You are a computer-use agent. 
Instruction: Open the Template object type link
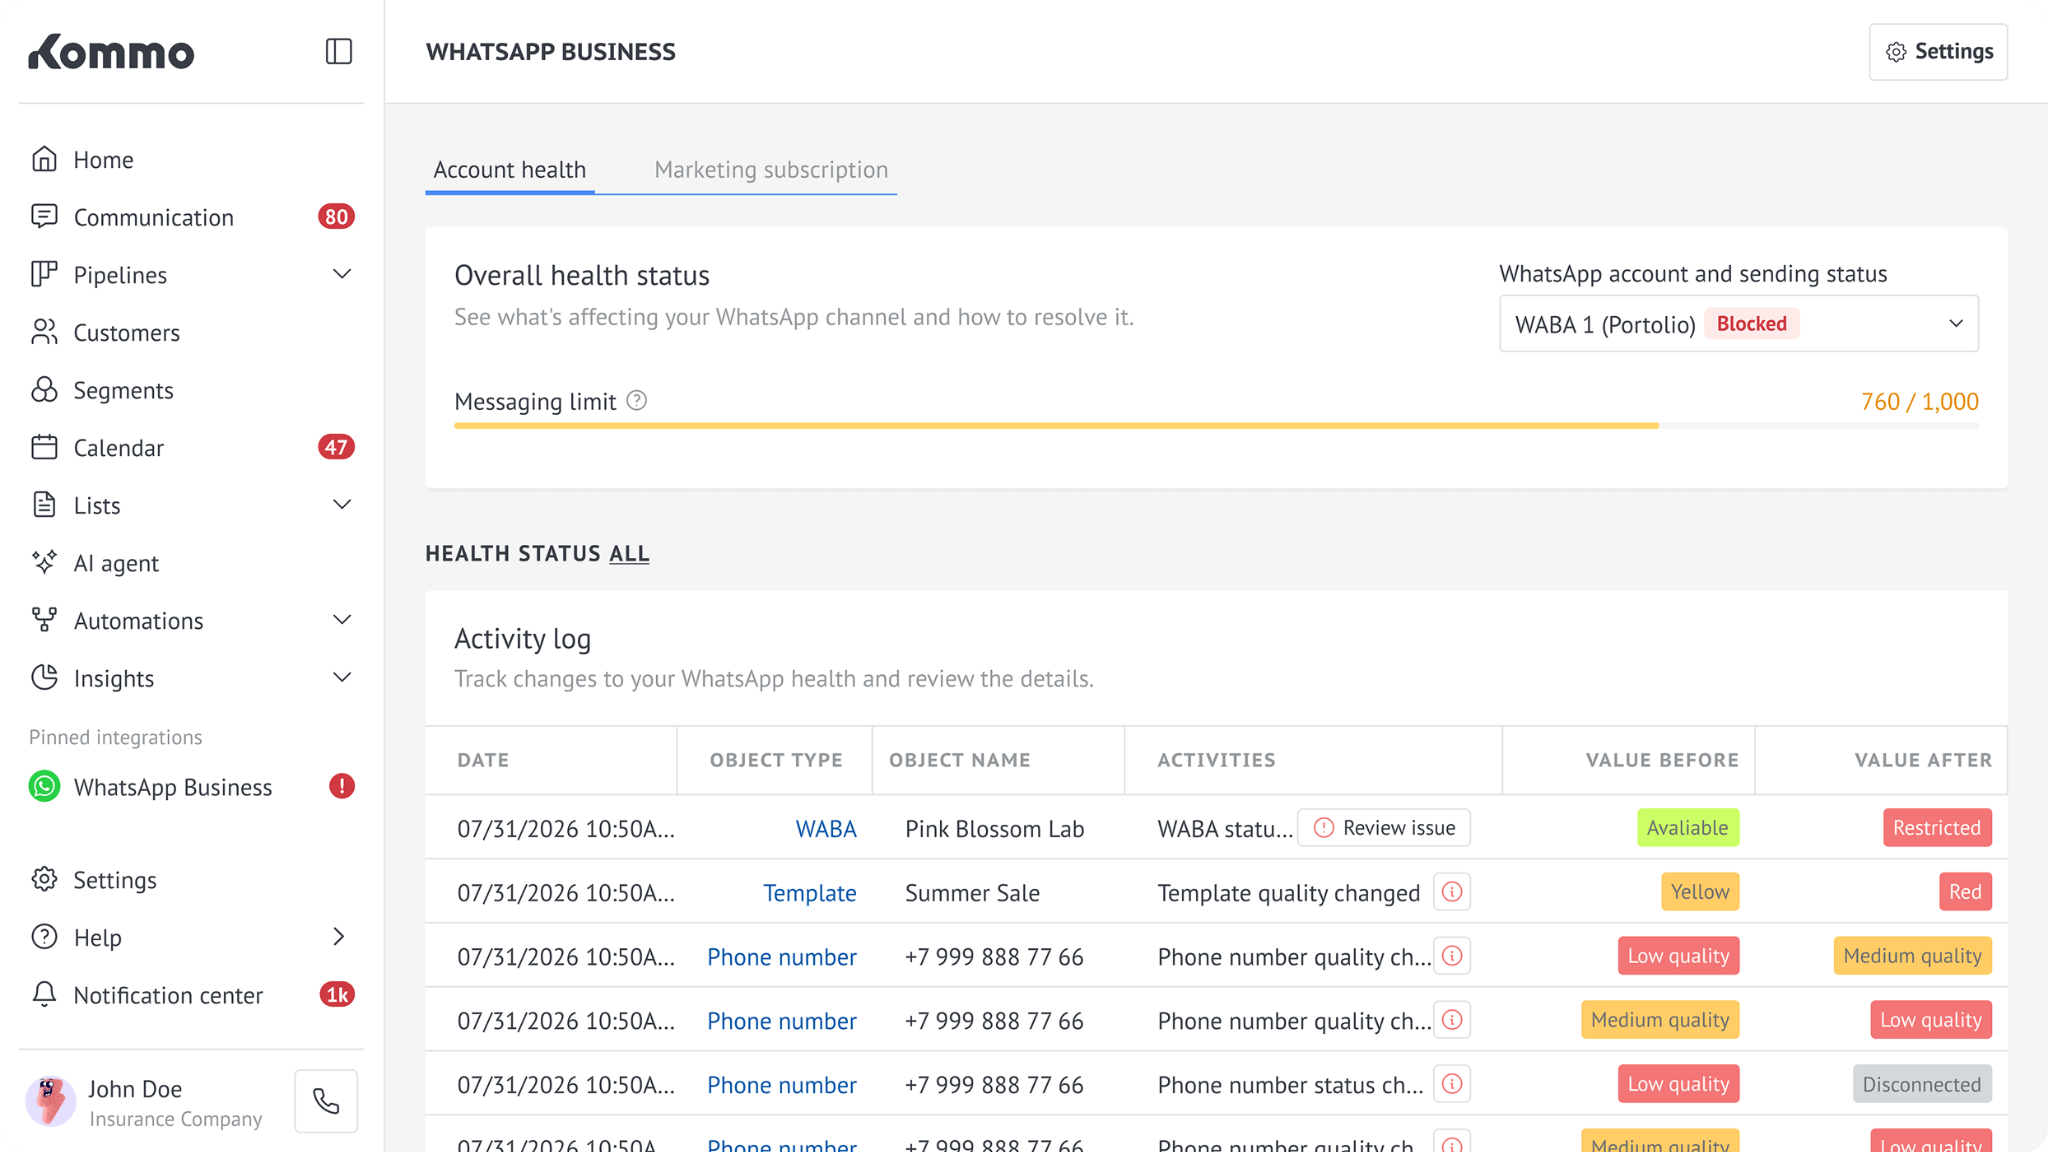(810, 893)
